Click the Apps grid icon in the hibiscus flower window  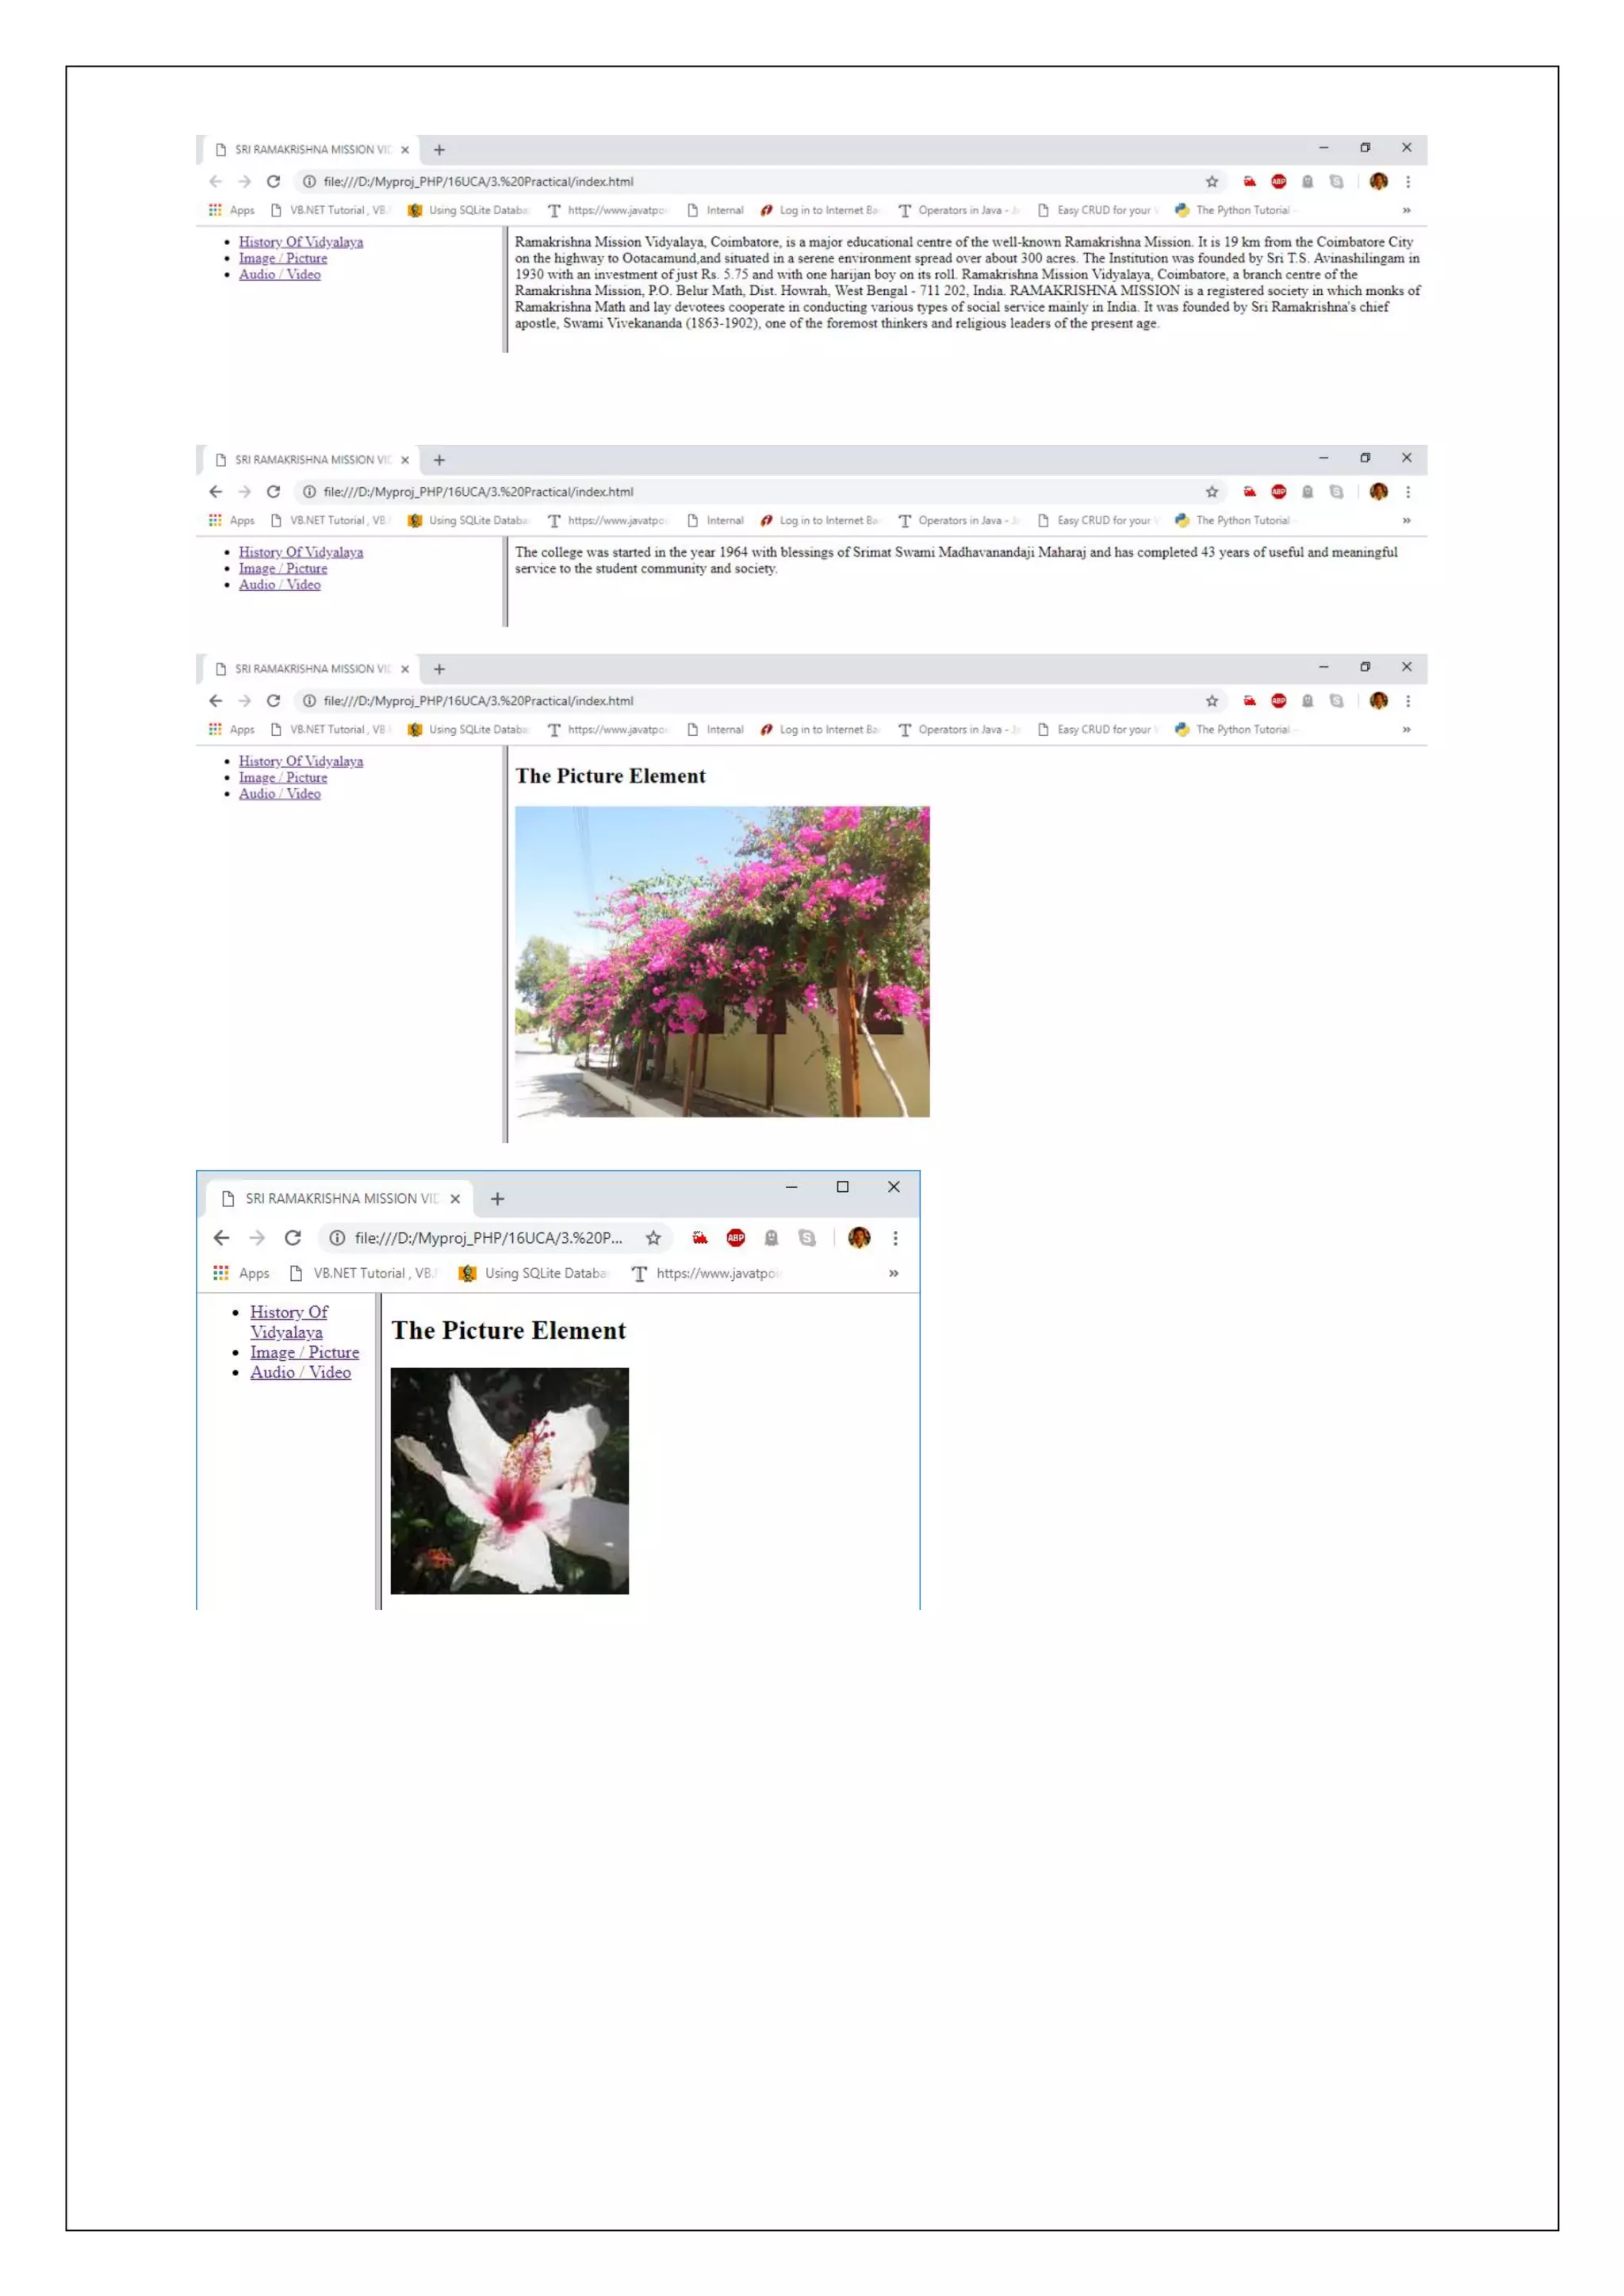[x=221, y=1273]
